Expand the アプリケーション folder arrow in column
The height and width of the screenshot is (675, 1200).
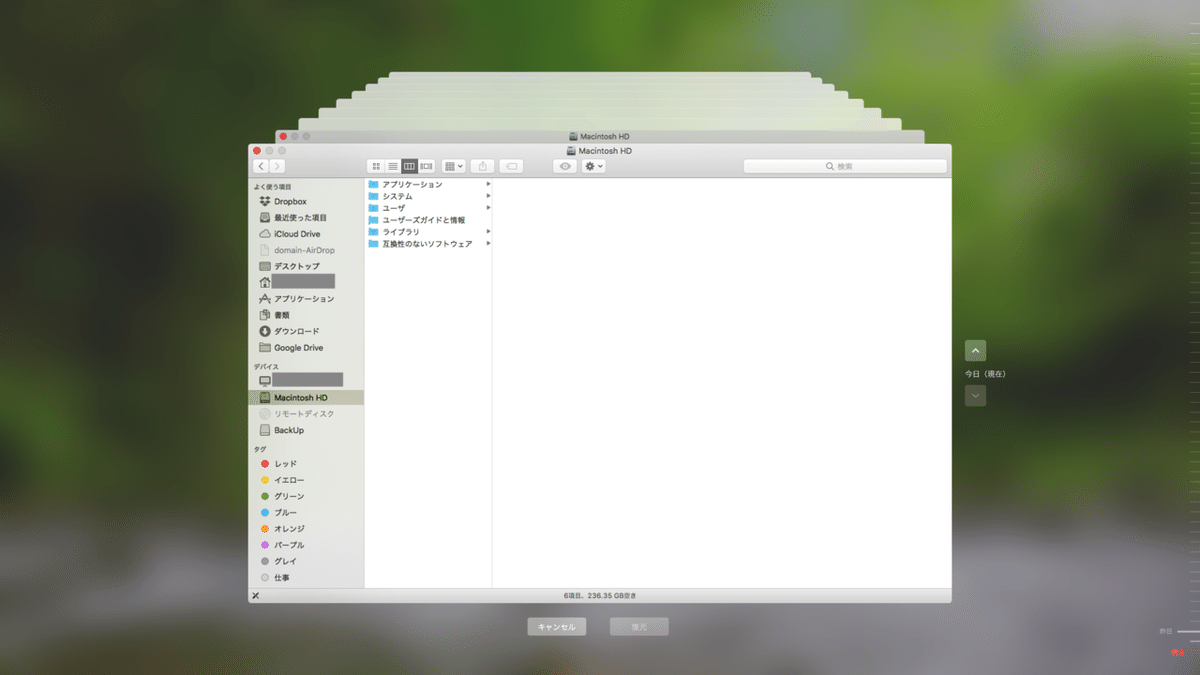click(x=488, y=184)
